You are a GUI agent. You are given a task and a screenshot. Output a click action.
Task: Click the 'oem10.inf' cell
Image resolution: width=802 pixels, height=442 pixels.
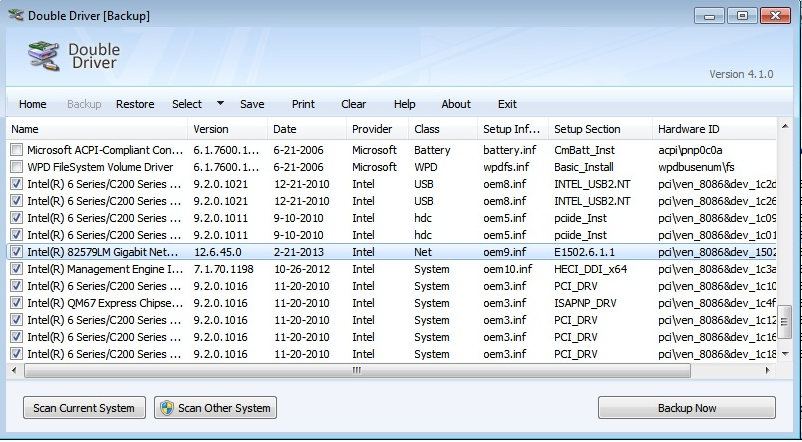pyautogui.click(x=507, y=269)
